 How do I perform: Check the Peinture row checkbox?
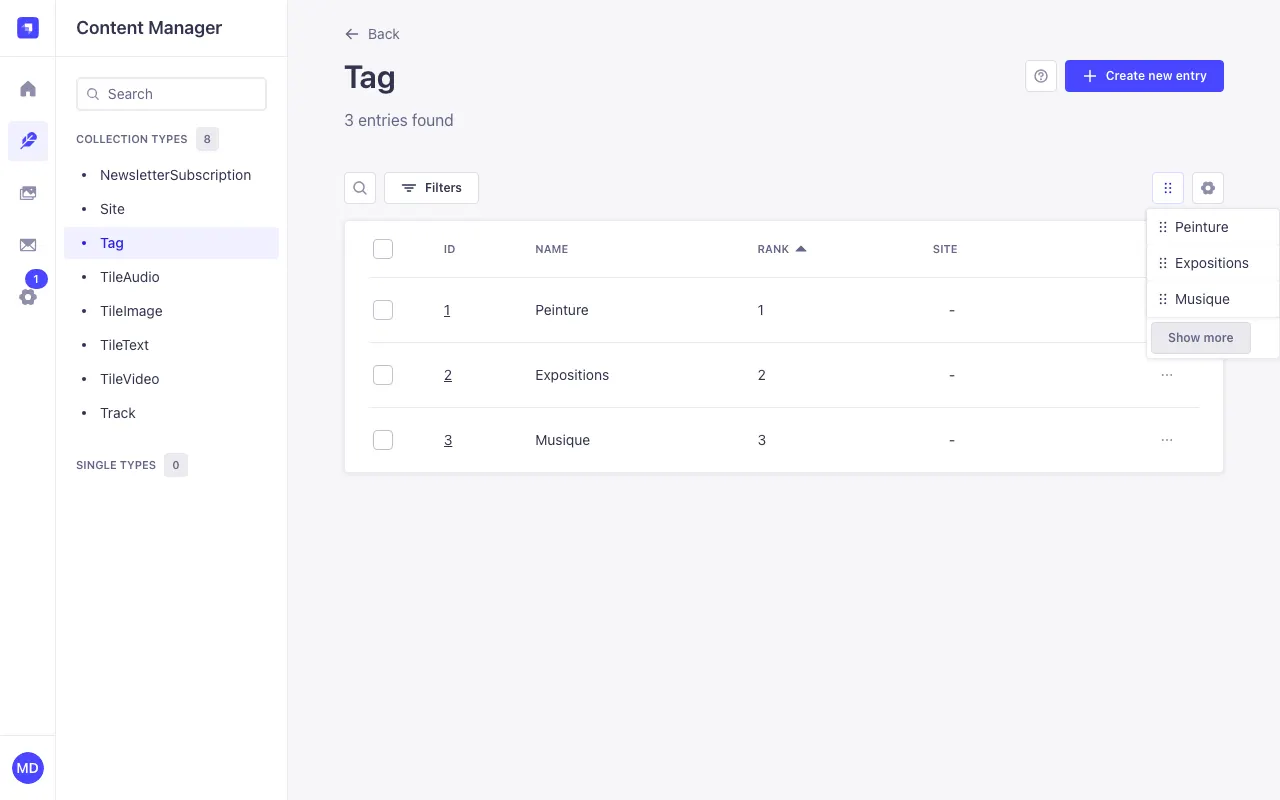tap(383, 310)
